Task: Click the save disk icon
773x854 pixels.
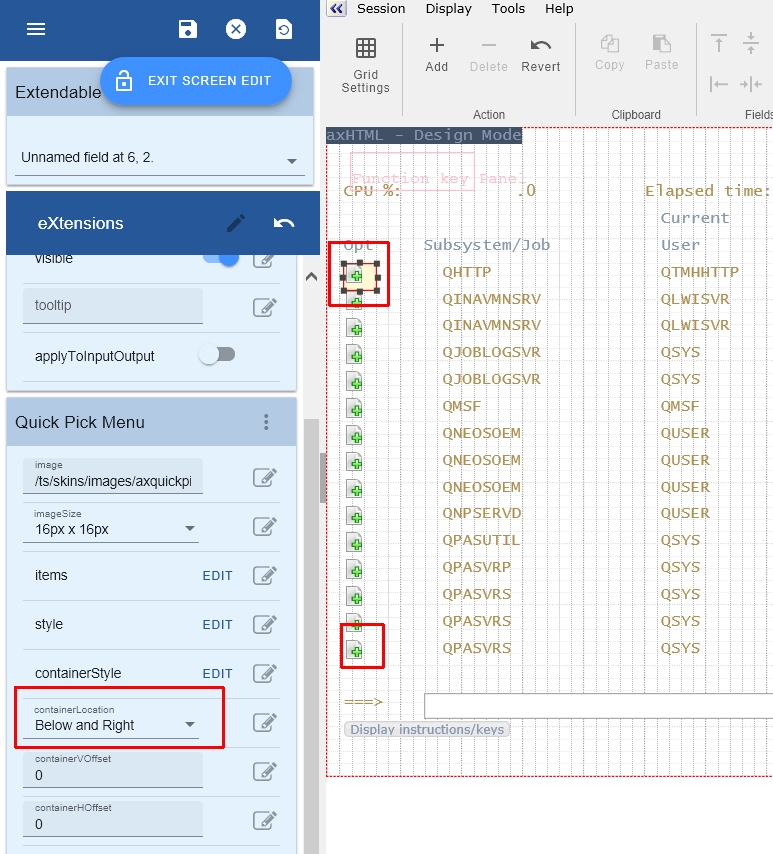Action: tap(188, 29)
